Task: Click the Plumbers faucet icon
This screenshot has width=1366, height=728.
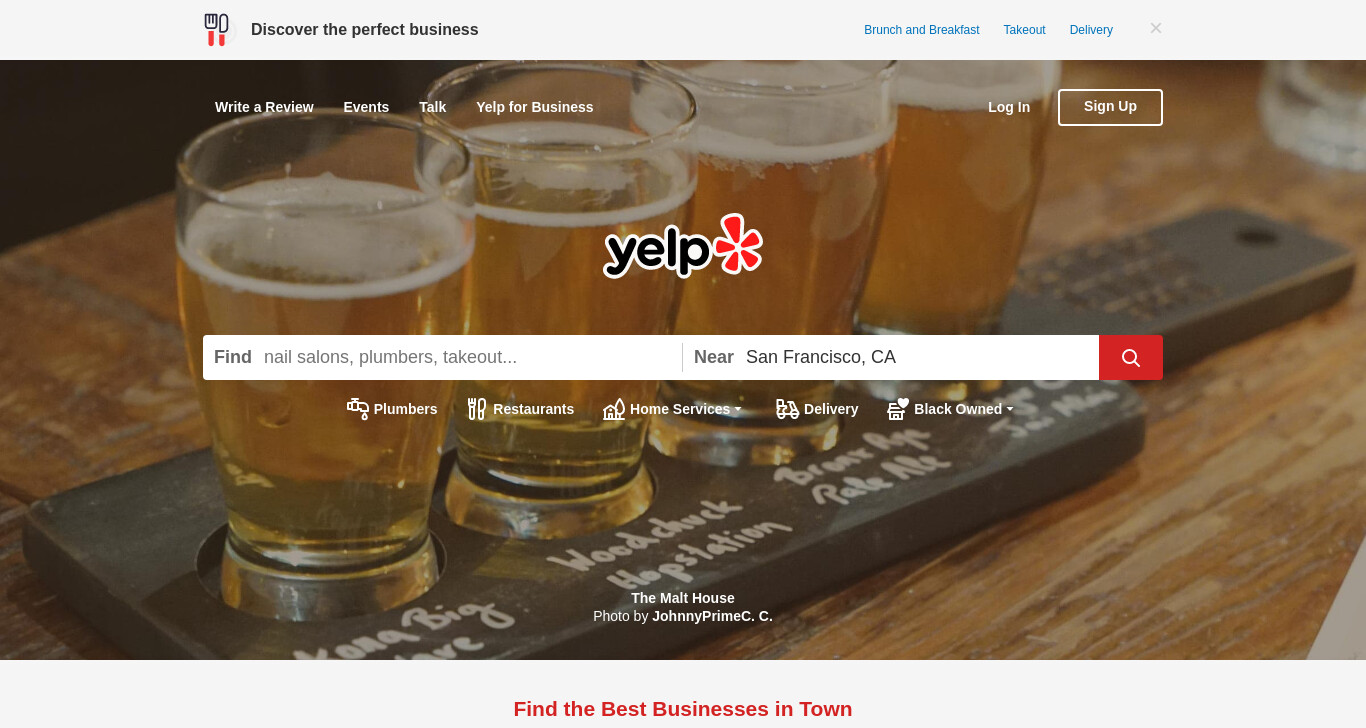Action: pyautogui.click(x=358, y=409)
